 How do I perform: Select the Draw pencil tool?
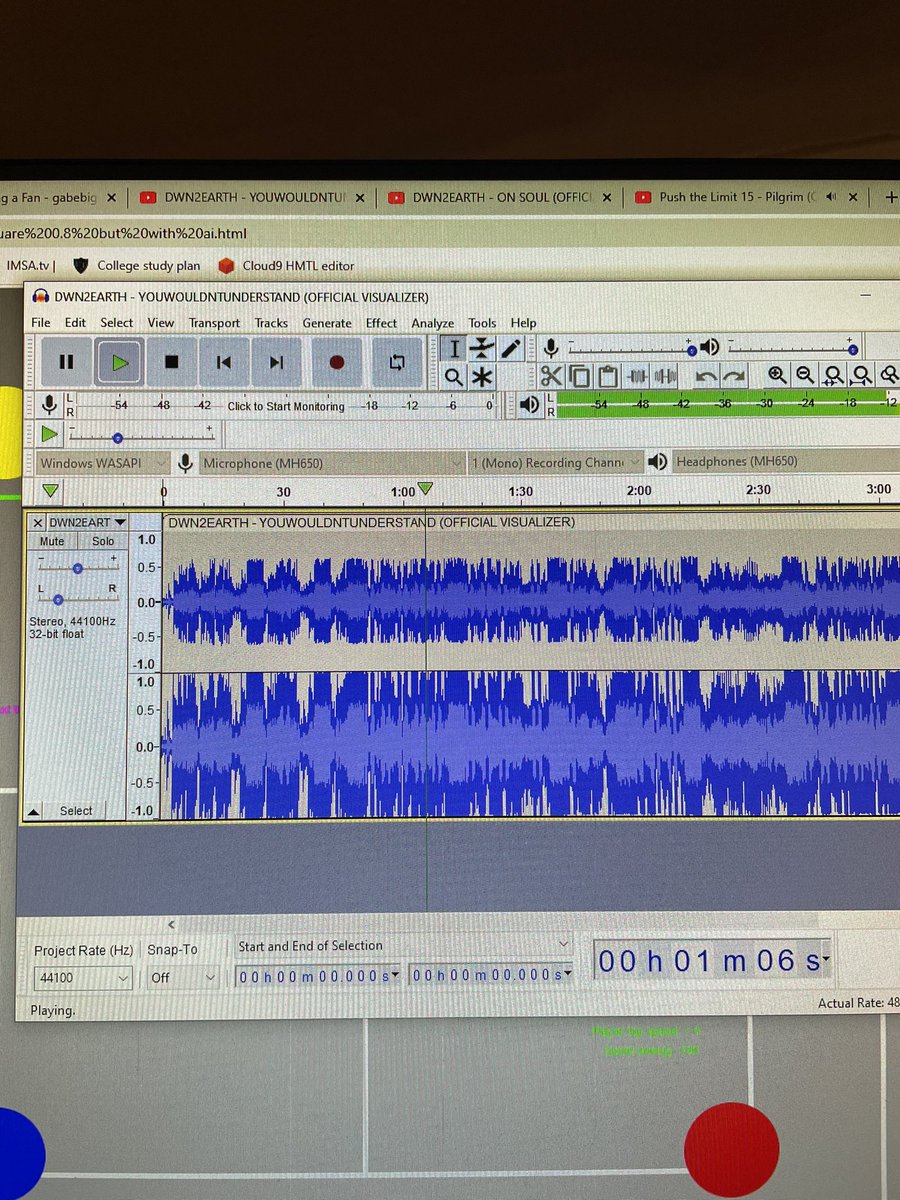point(511,348)
